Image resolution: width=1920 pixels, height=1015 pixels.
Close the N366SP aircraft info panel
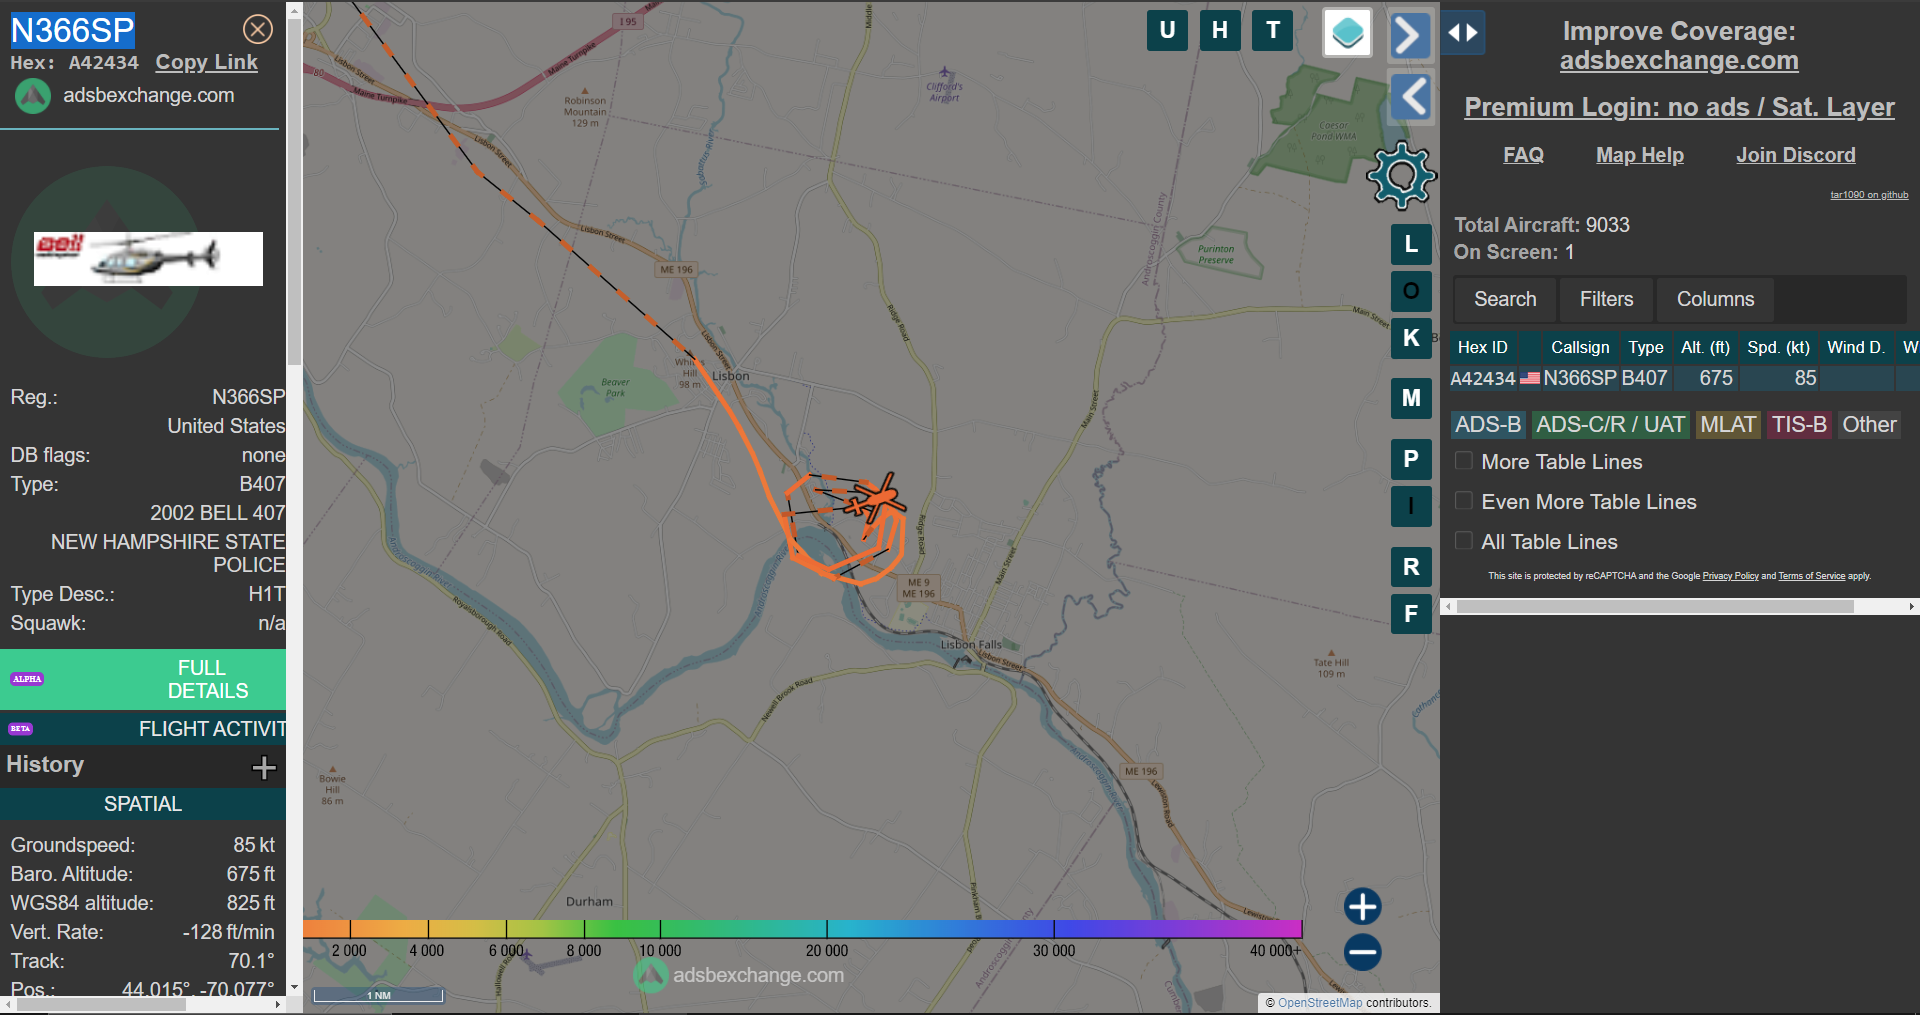[x=258, y=30]
